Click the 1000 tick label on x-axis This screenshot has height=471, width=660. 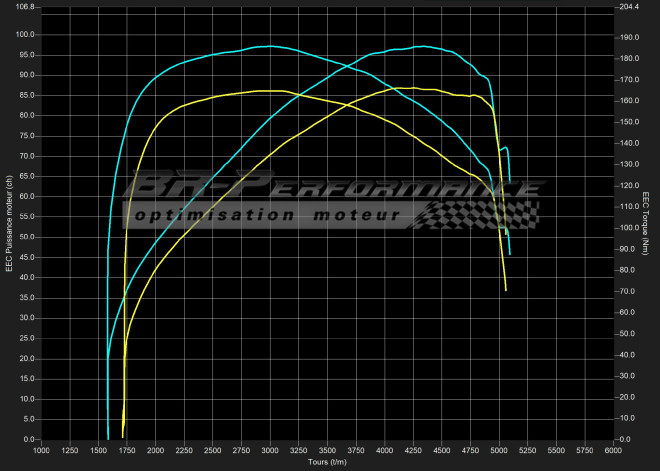(x=41, y=451)
